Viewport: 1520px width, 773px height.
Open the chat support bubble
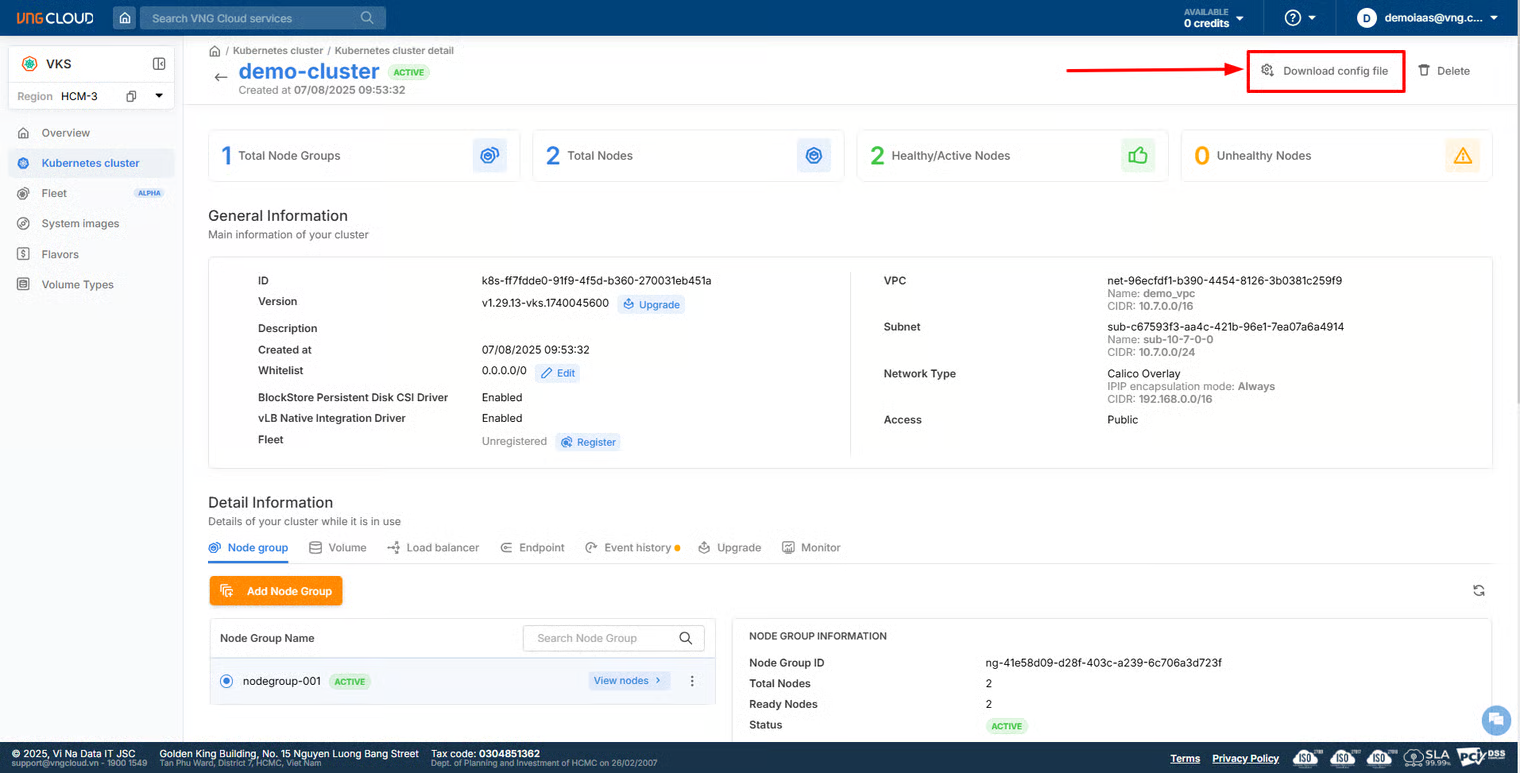(1495, 719)
